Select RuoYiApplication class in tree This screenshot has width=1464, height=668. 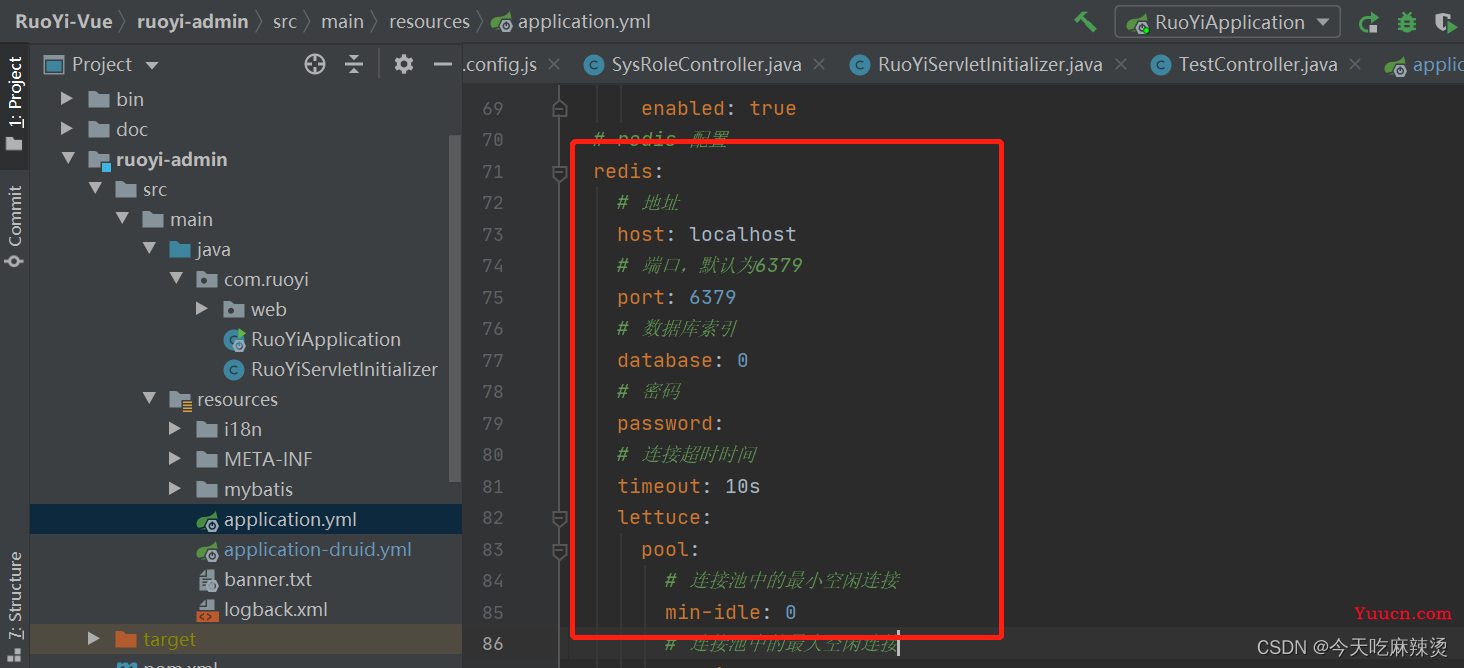326,339
